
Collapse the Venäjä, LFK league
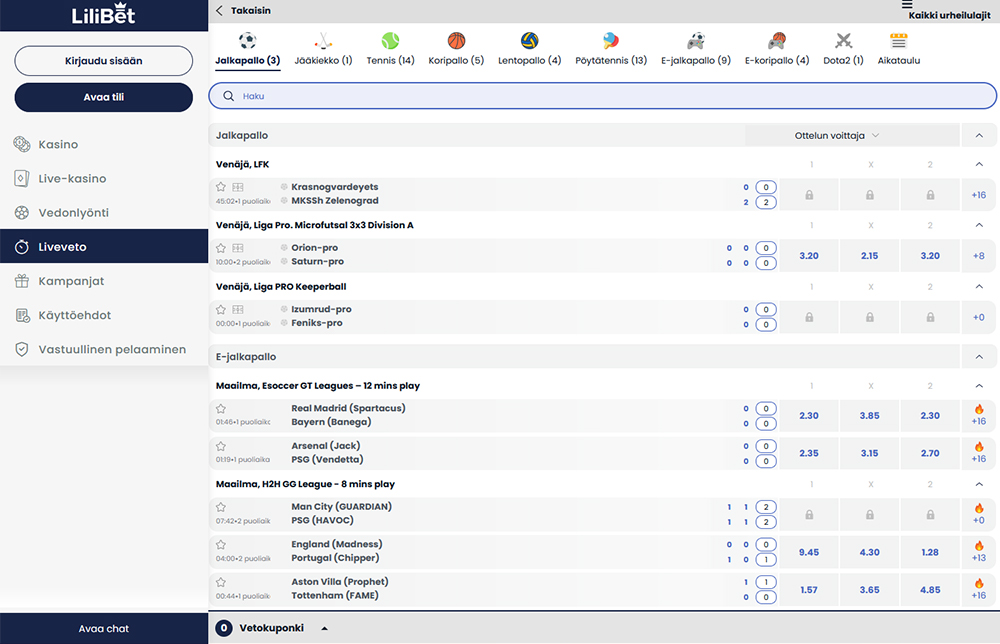tap(979, 165)
